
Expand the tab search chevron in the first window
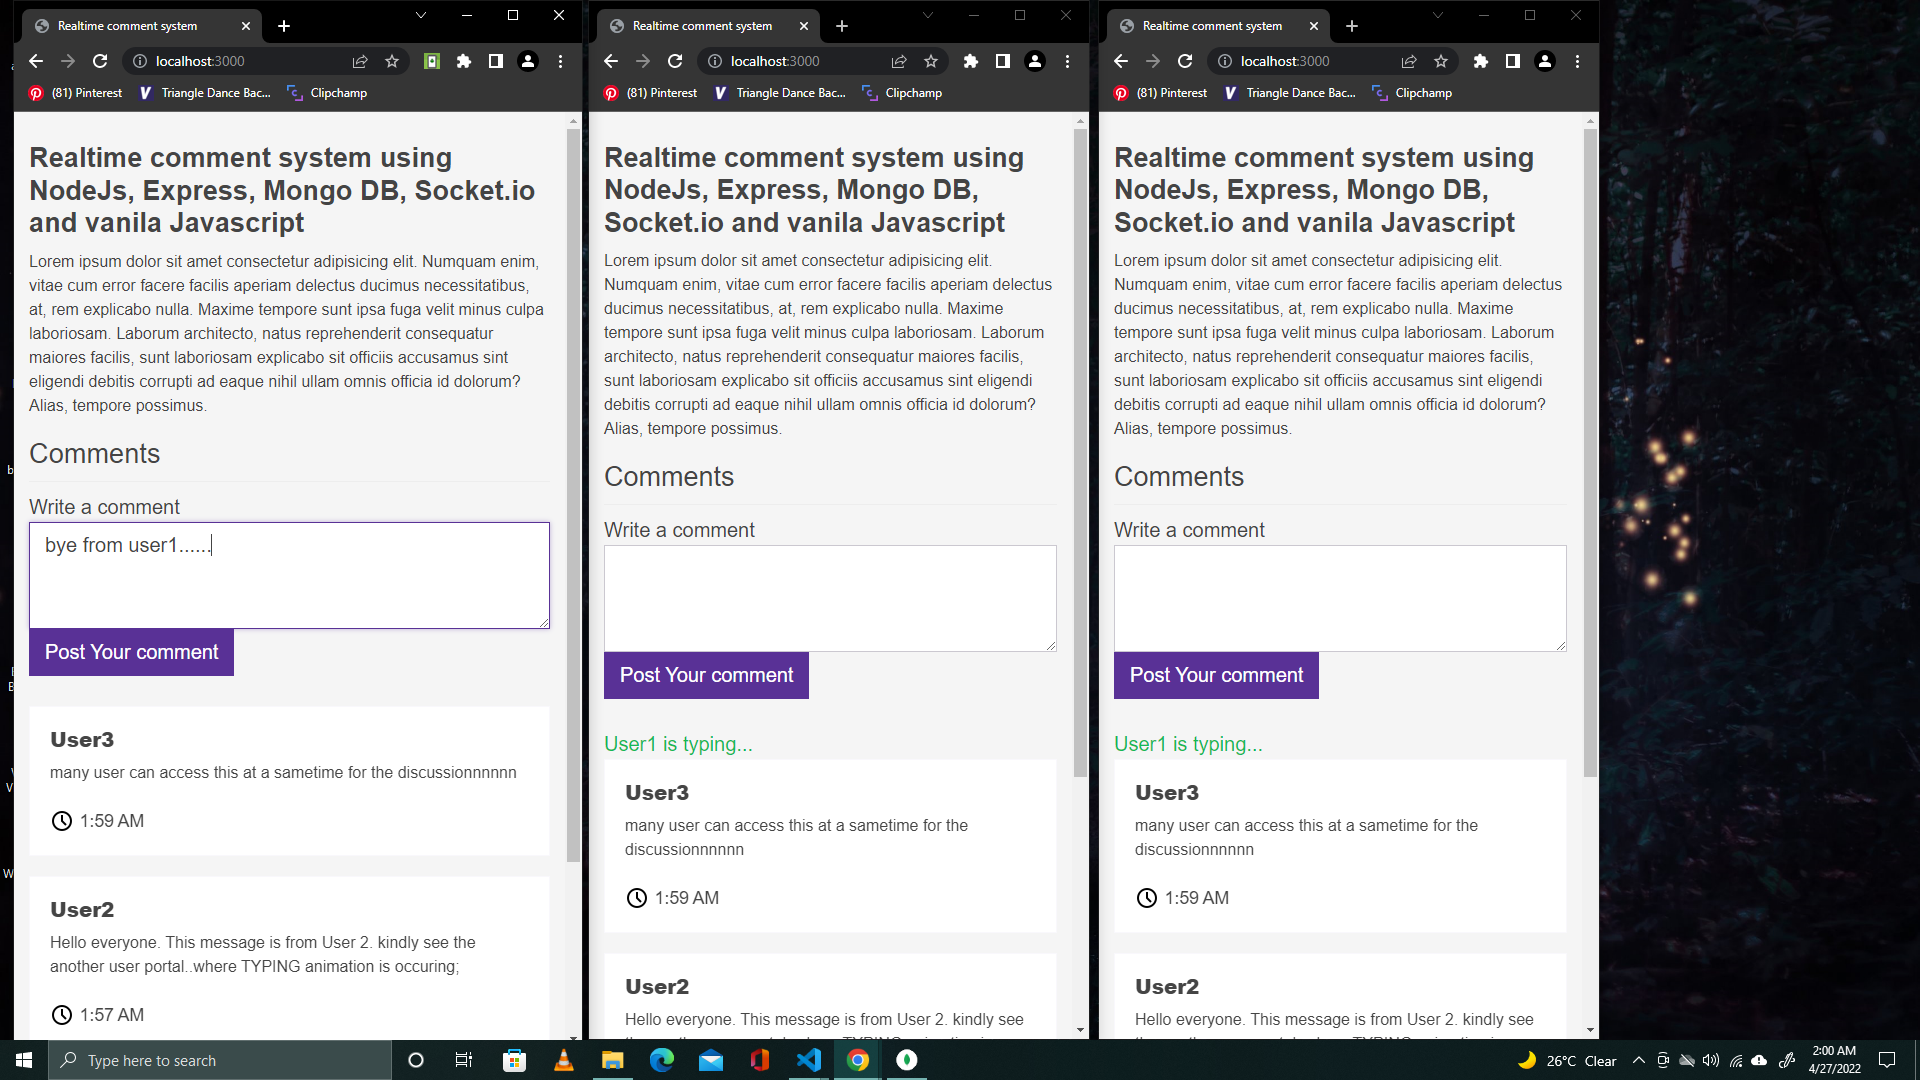pos(421,15)
